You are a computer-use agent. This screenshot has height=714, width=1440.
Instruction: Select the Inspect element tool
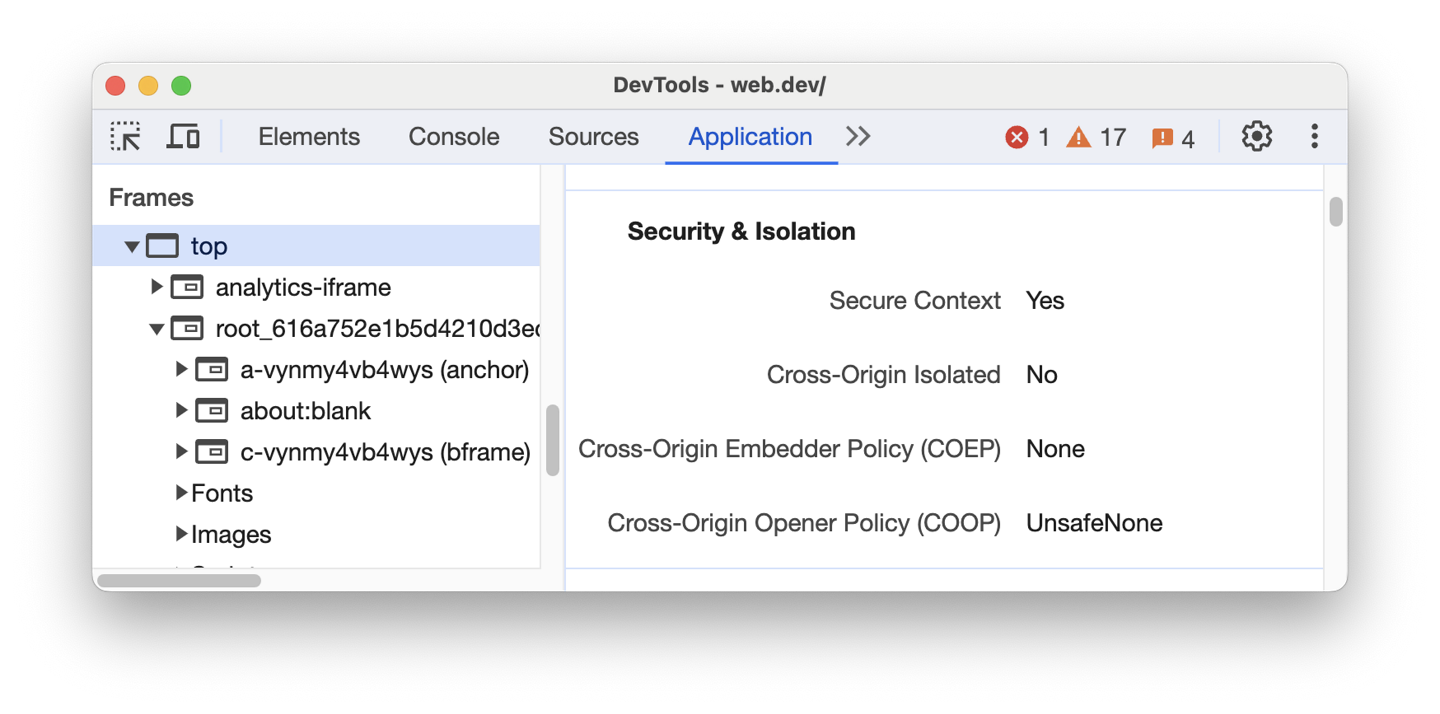(x=124, y=136)
